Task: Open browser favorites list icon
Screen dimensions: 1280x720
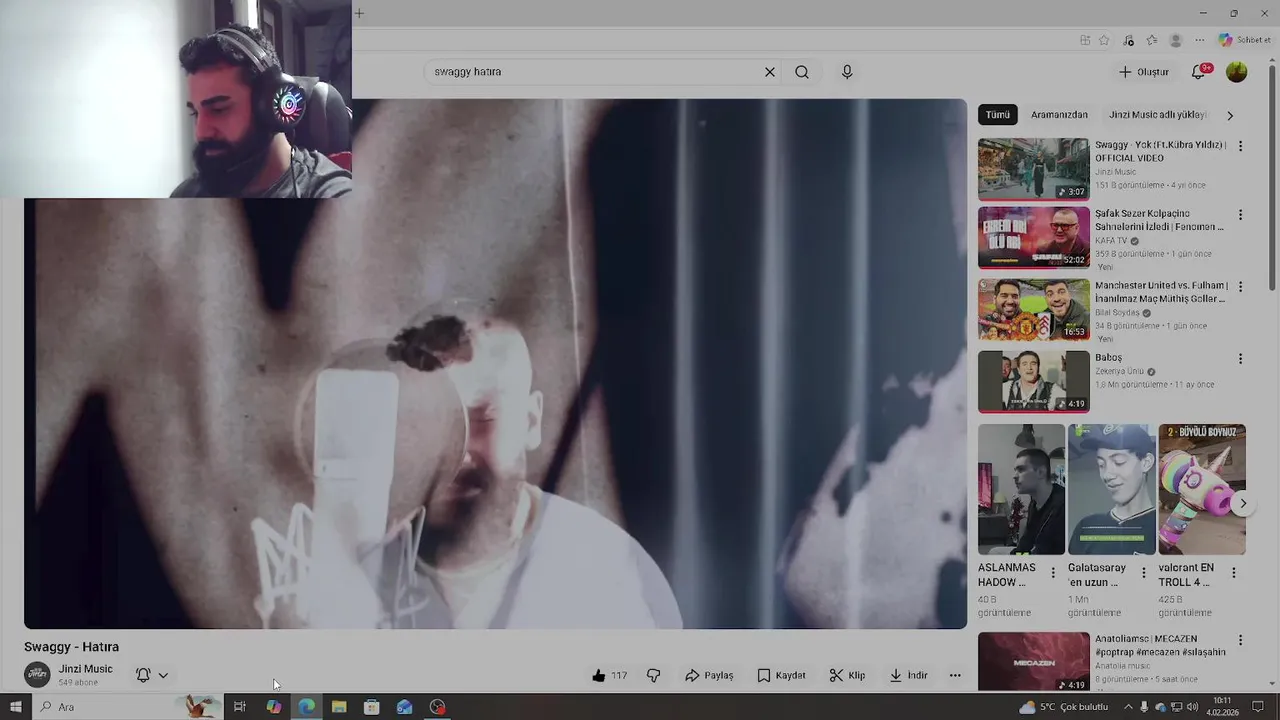Action: click(1152, 40)
